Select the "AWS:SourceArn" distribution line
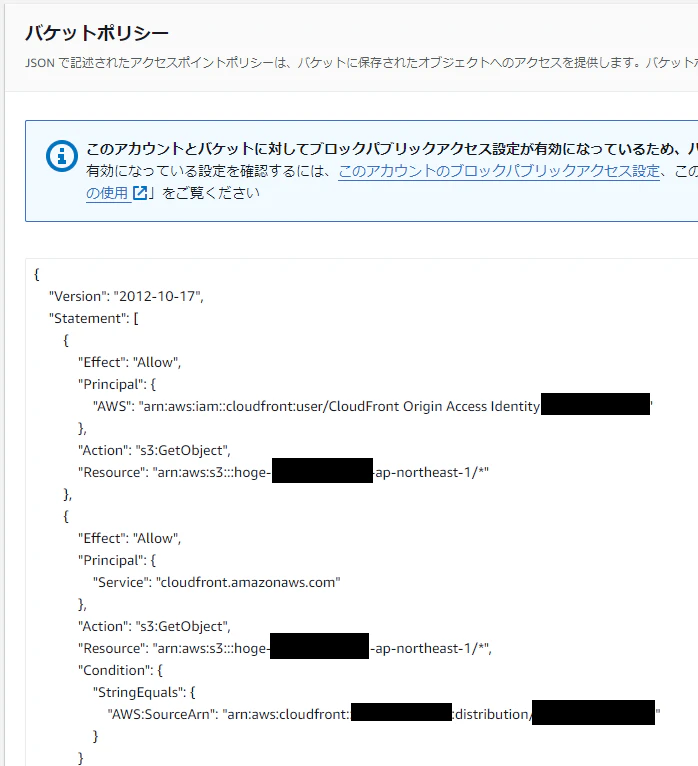 tap(384, 714)
